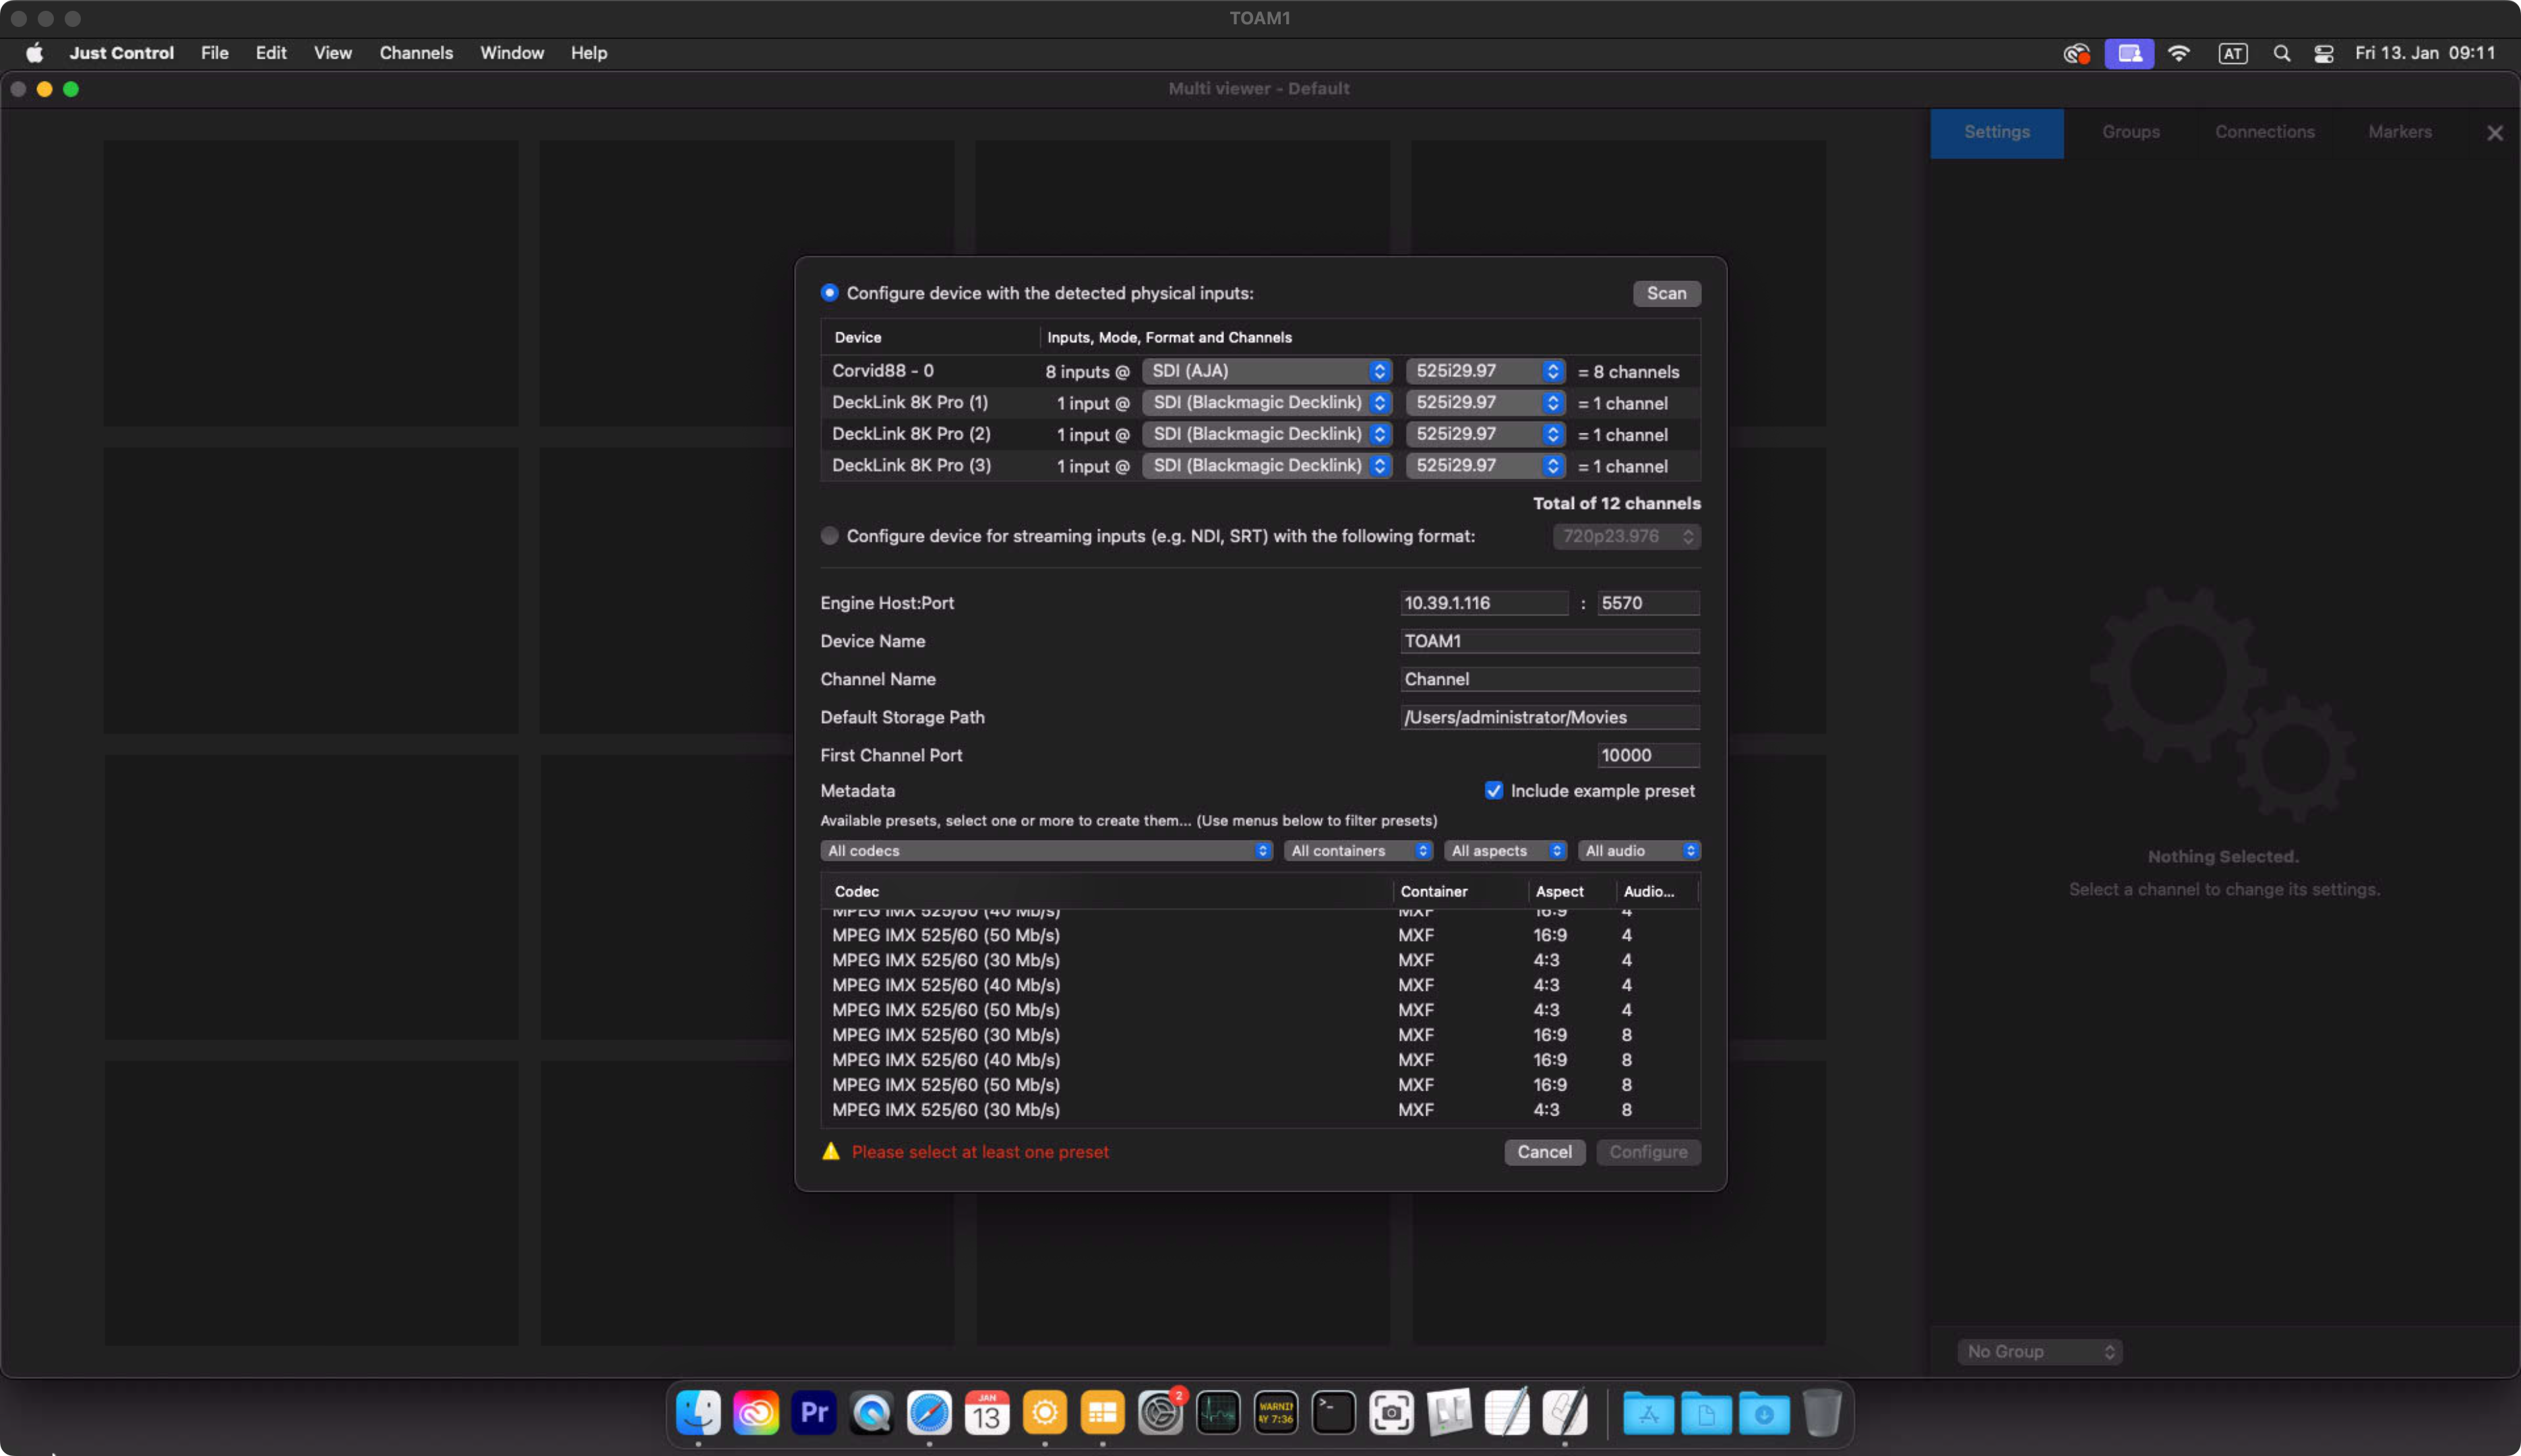Open the View menu
This screenshot has width=2521, height=1456.
coord(333,53)
